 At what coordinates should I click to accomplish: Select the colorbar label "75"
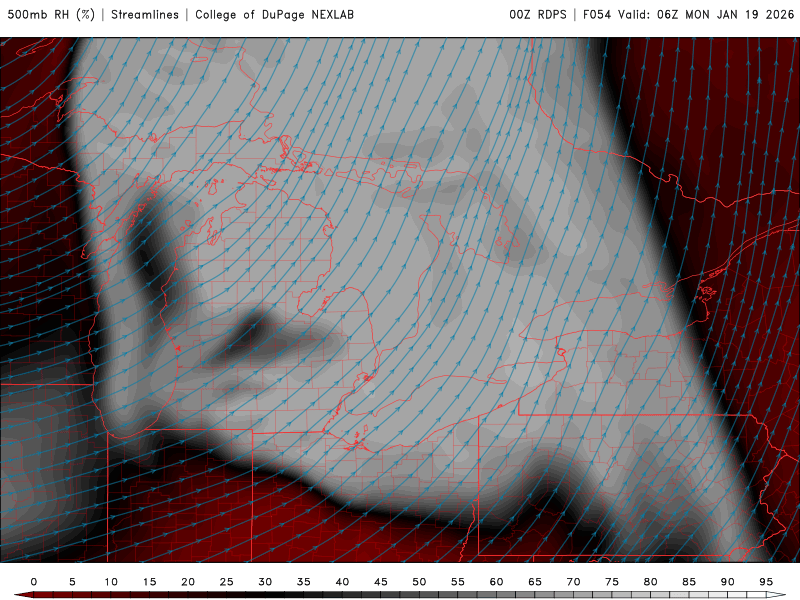pyautogui.click(x=612, y=582)
